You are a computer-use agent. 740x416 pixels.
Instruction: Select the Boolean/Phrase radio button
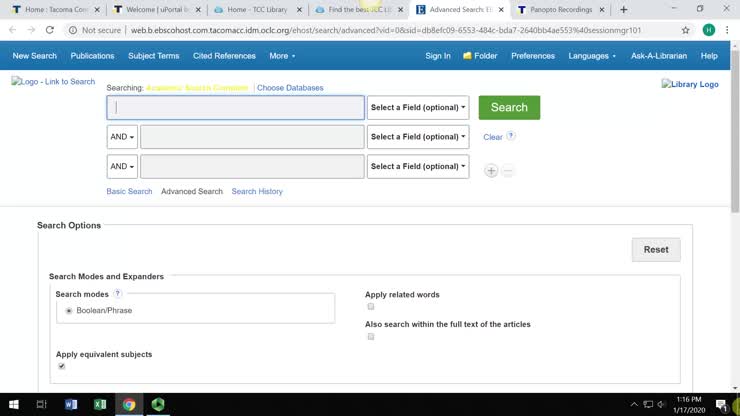69,311
